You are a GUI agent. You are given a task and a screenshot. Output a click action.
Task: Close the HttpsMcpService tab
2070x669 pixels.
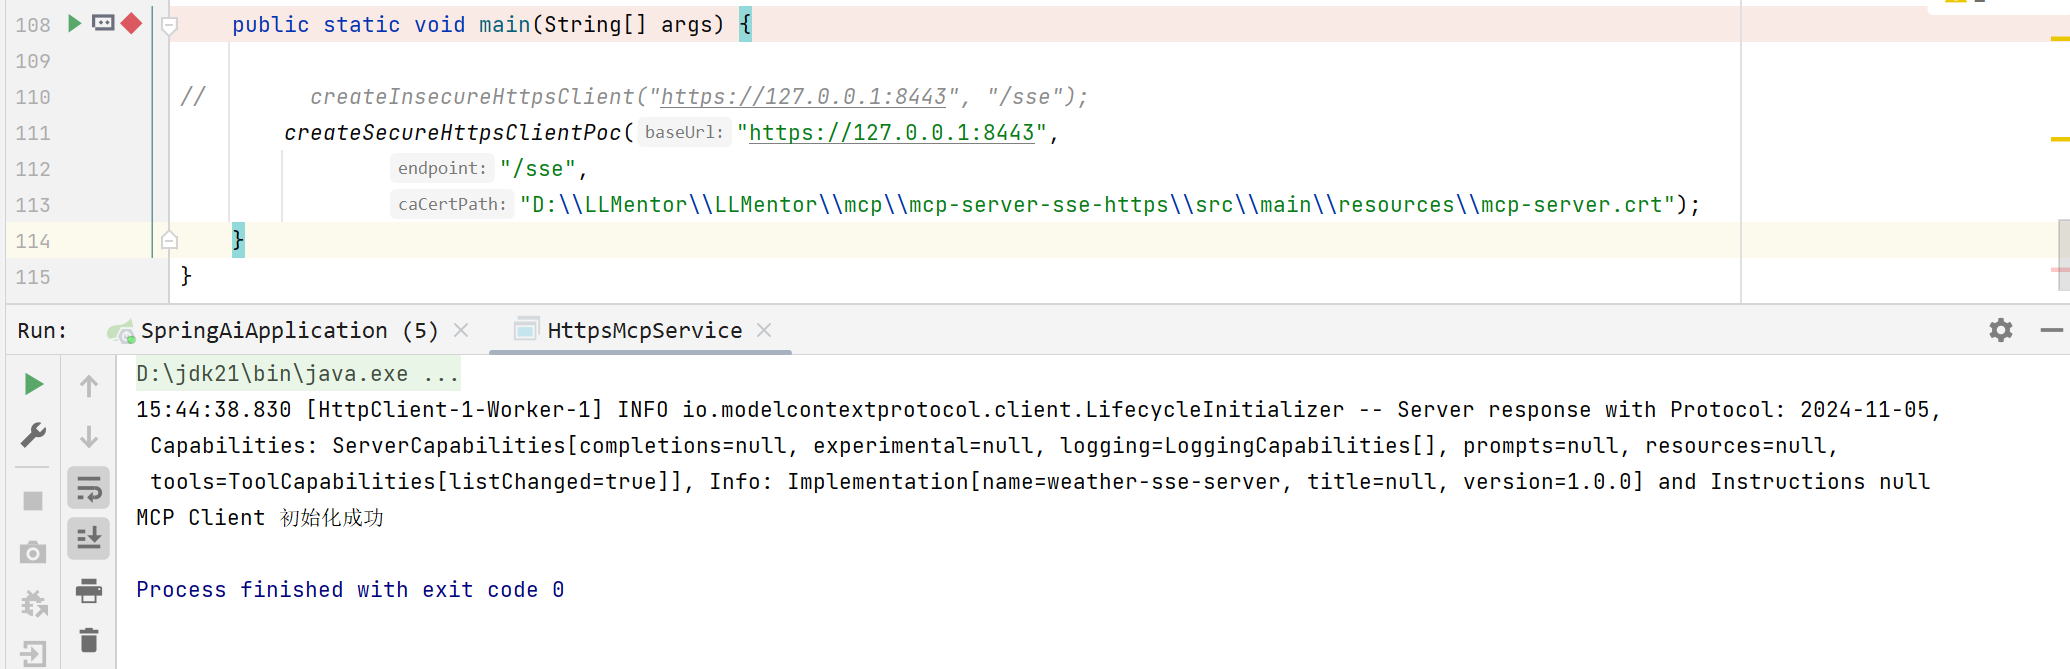(x=764, y=330)
